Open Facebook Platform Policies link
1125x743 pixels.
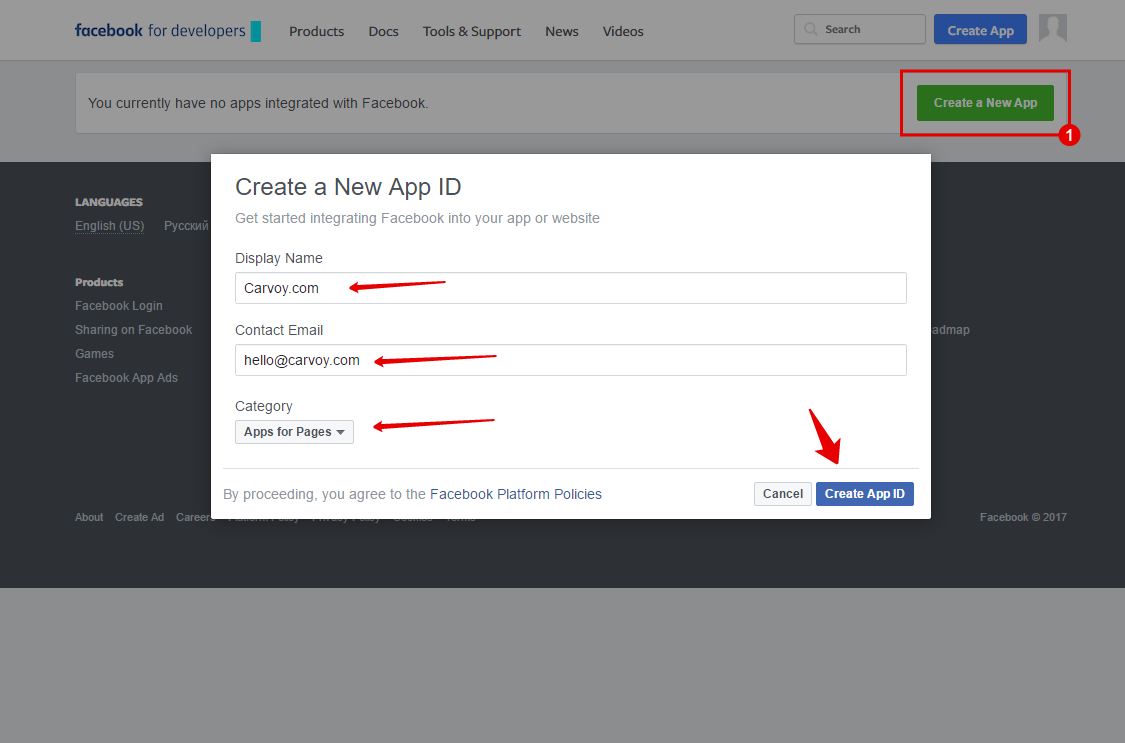coord(515,494)
